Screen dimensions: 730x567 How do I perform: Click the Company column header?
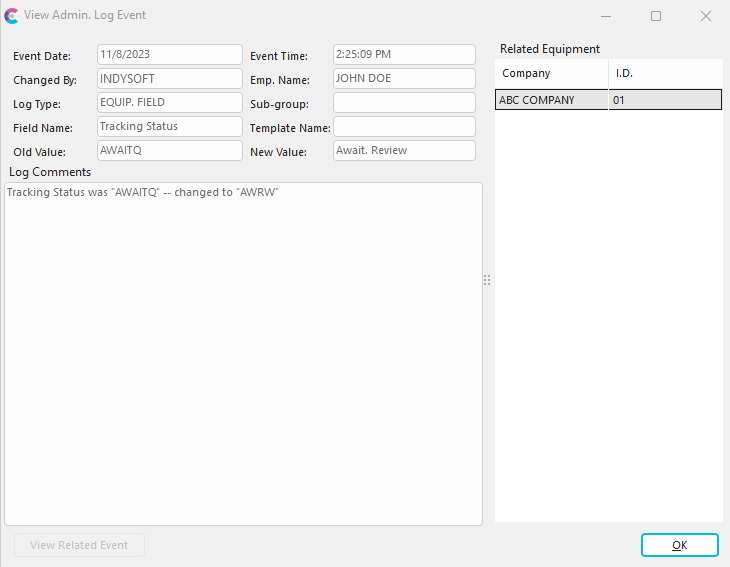551,74
